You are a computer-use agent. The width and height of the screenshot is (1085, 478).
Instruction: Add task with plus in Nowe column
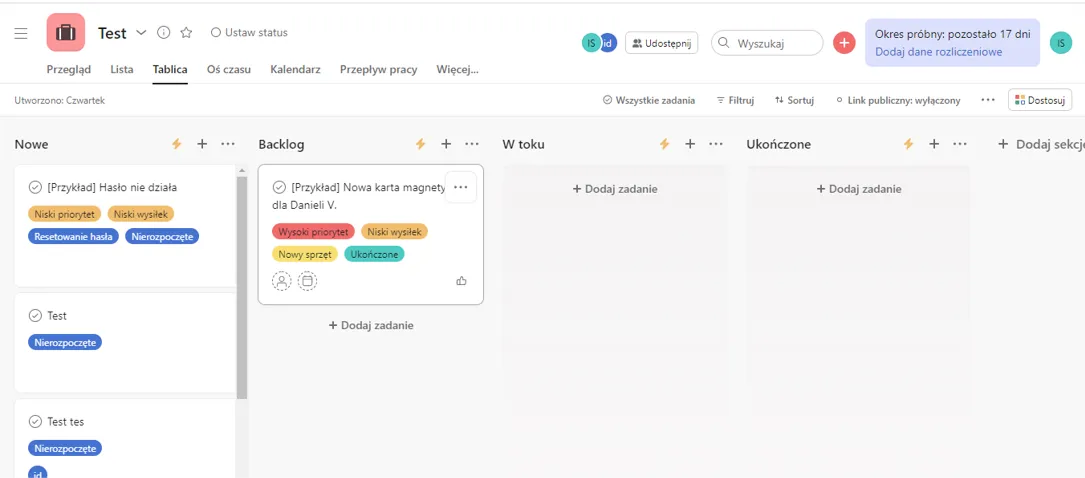coord(202,145)
